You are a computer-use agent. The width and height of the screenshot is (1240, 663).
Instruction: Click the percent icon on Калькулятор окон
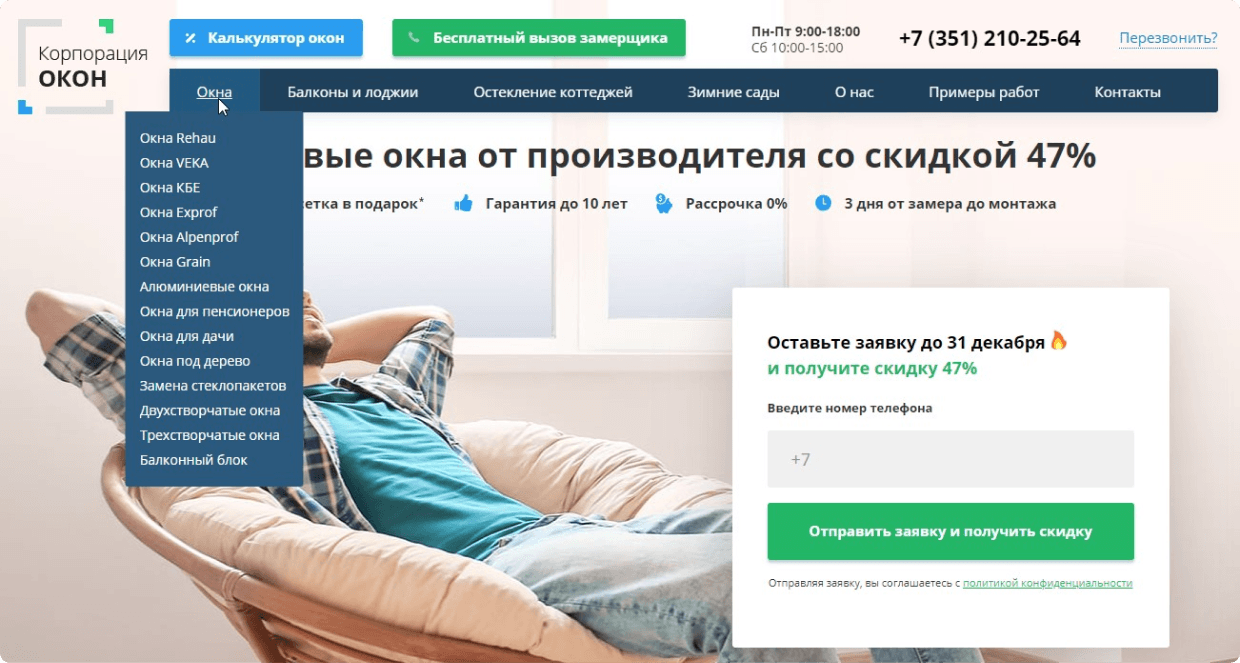pyautogui.click(x=190, y=38)
